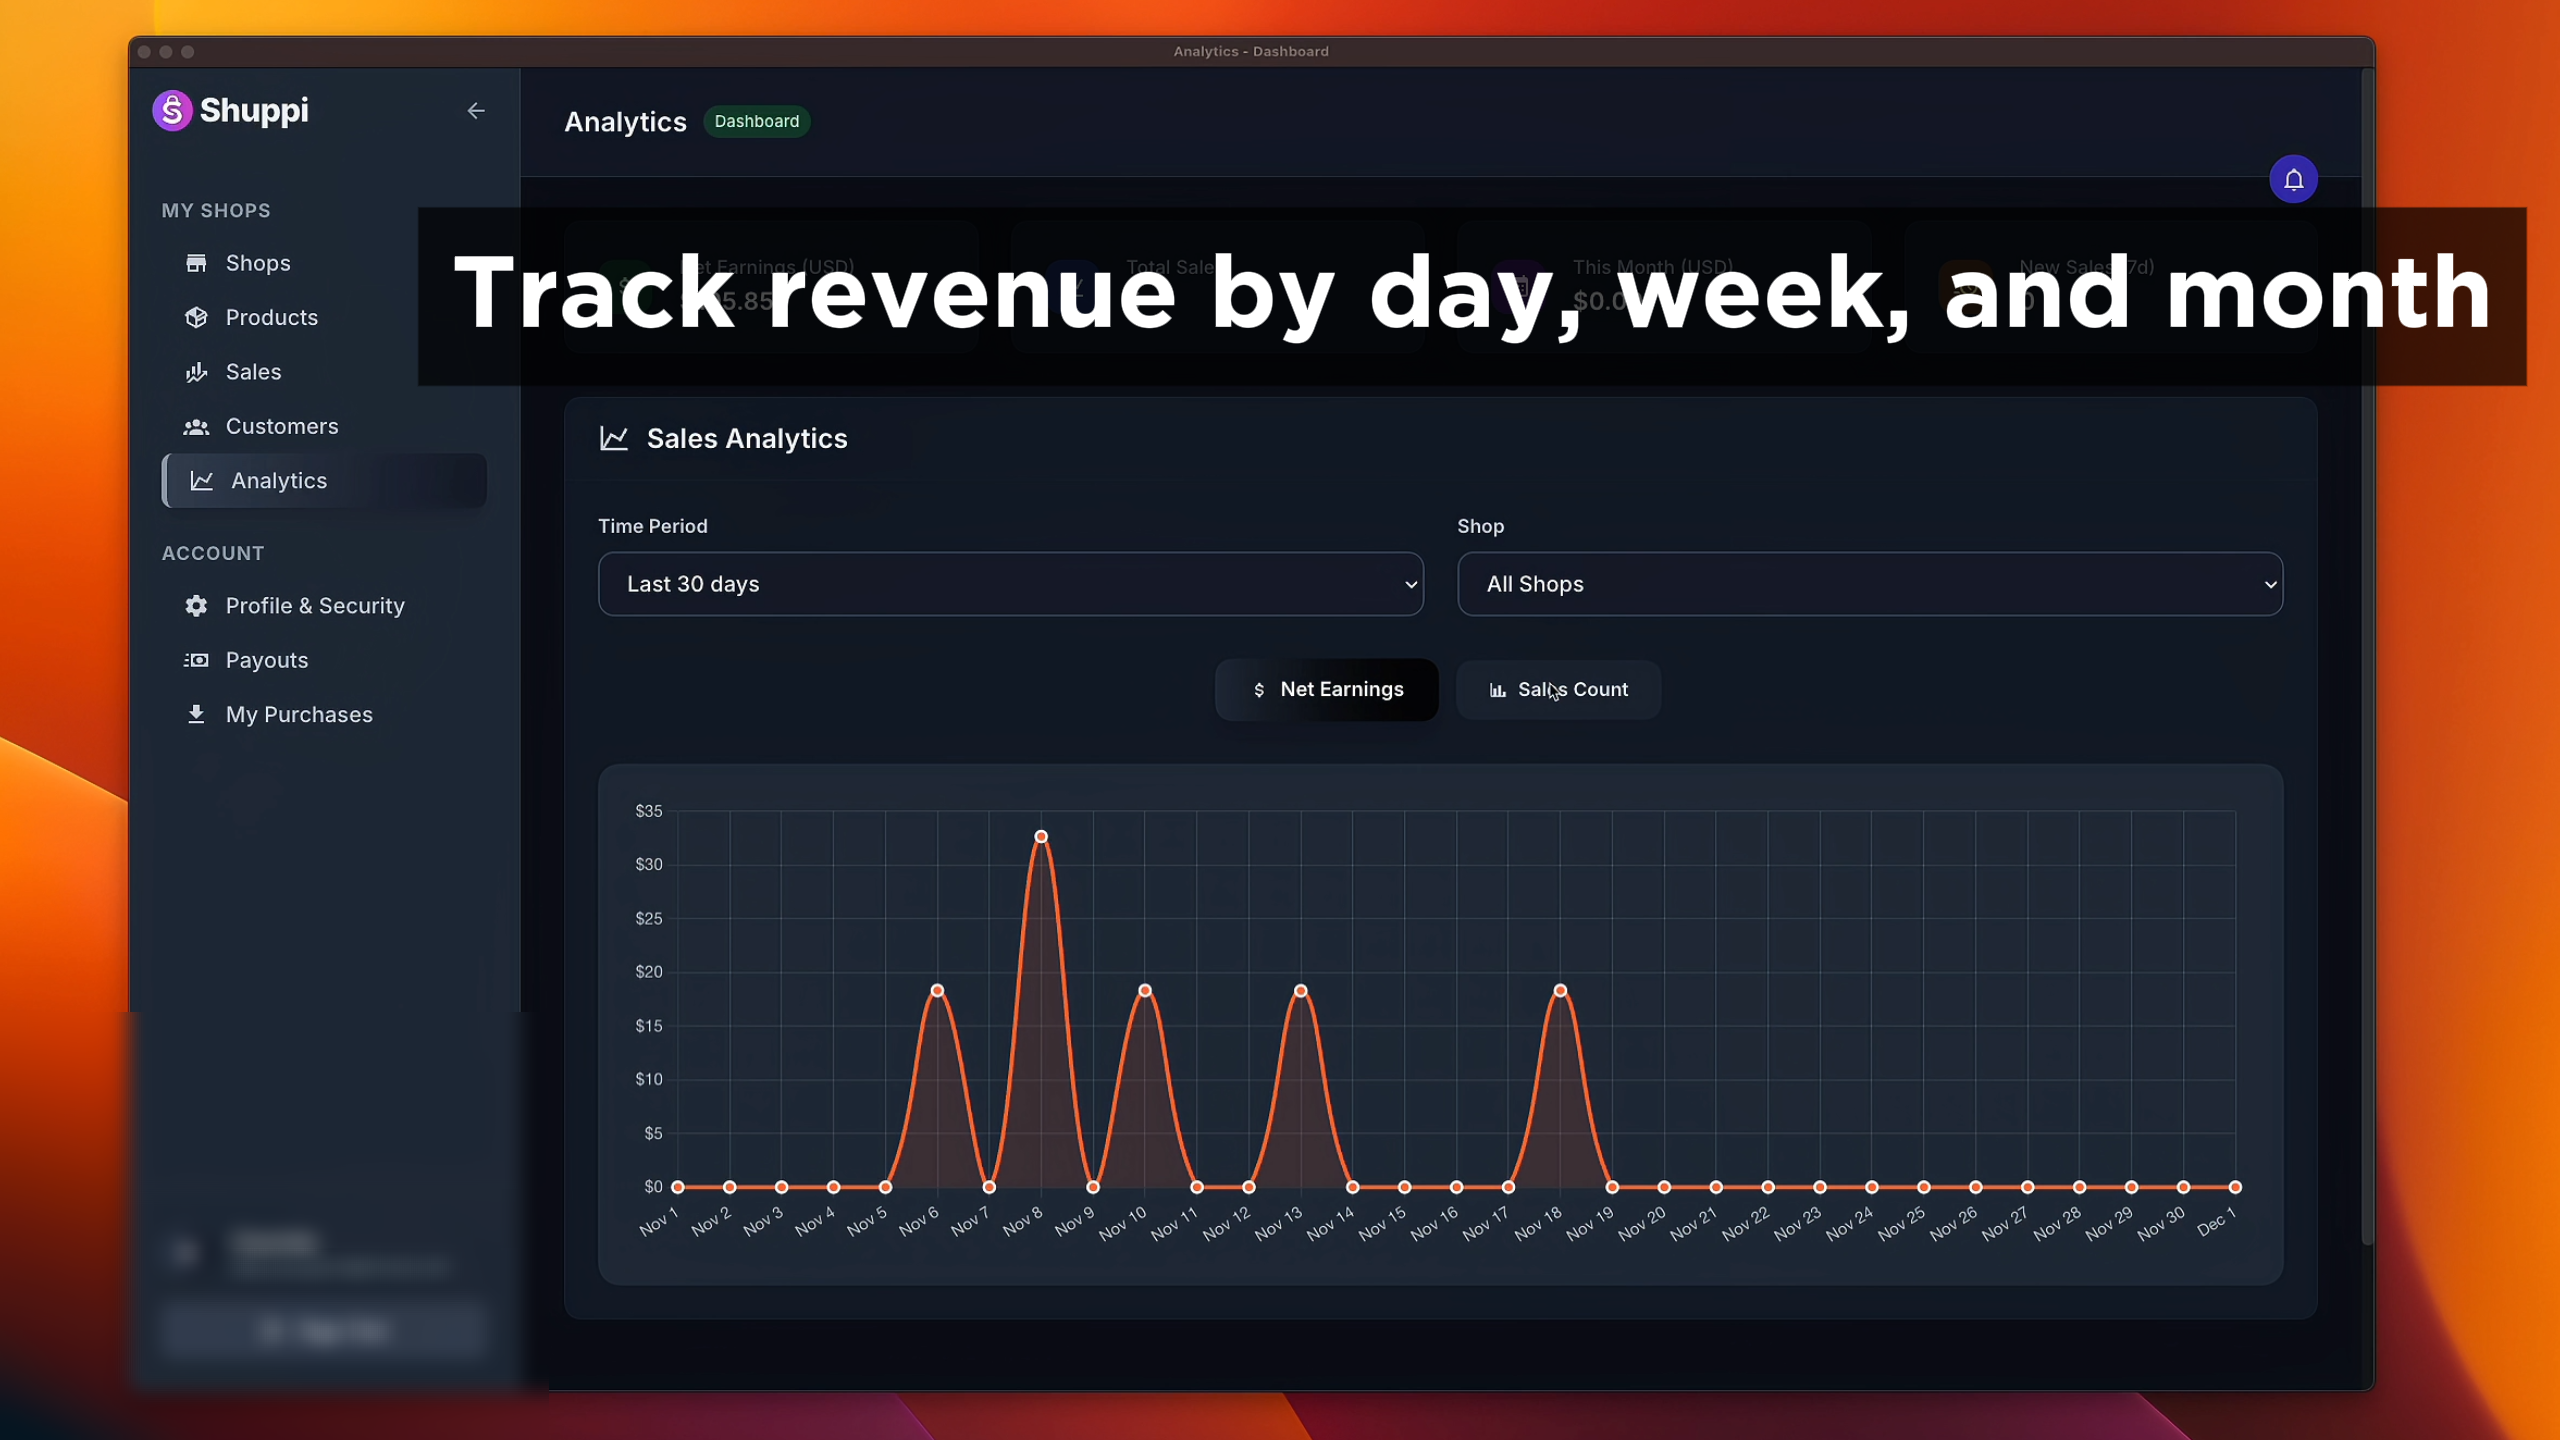Expand the All Shops selector
The image size is (2560, 1440).
click(x=1869, y=584)
